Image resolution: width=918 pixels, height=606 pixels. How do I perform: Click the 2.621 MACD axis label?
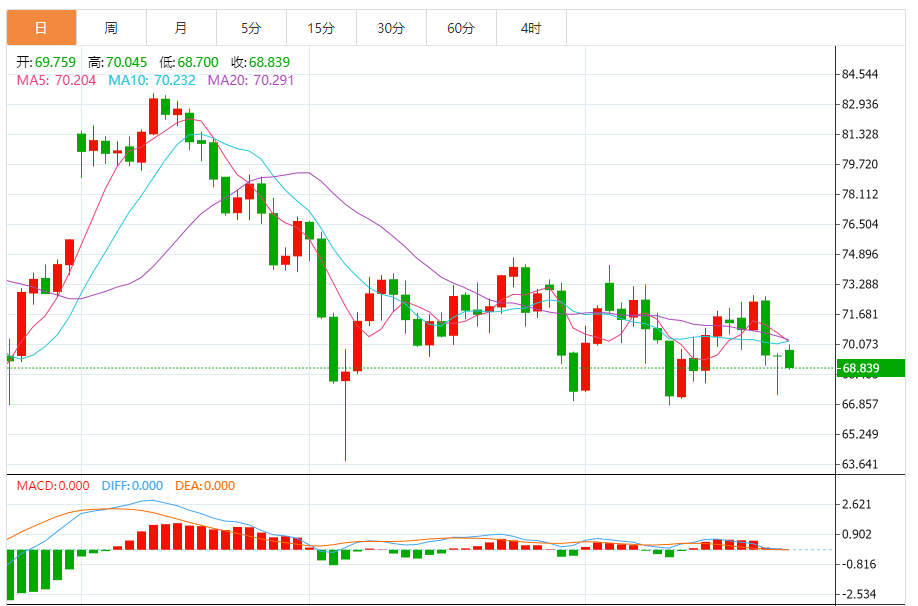(857, 504)
